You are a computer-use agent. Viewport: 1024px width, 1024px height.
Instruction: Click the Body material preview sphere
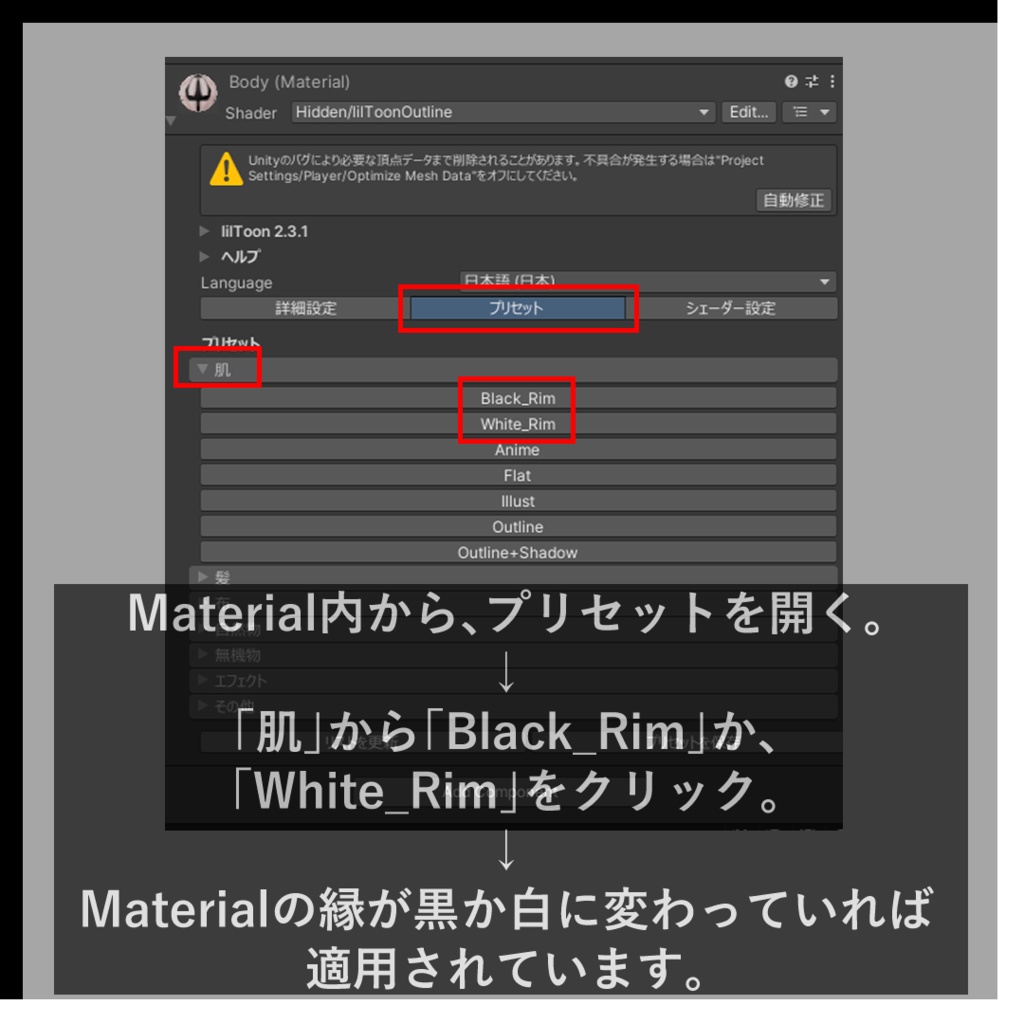(x=198, y=93)
